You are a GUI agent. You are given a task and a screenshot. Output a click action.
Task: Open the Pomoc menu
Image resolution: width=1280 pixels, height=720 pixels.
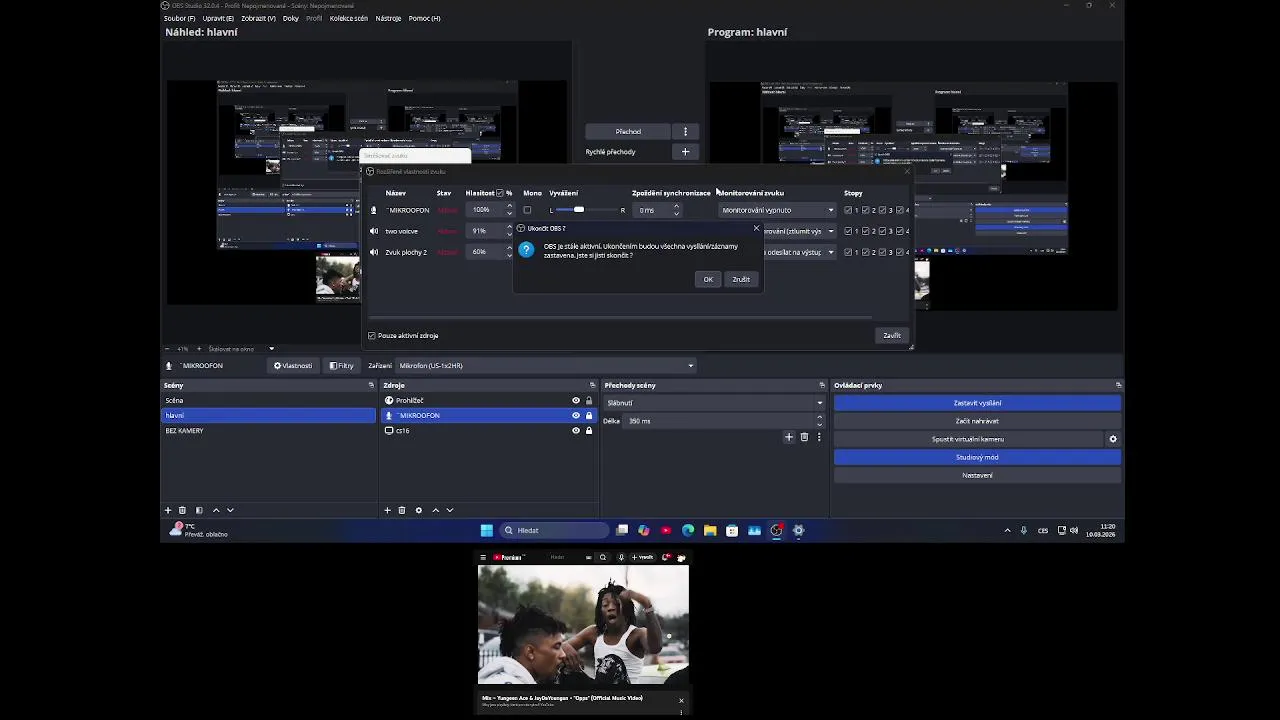pos(424,18)
